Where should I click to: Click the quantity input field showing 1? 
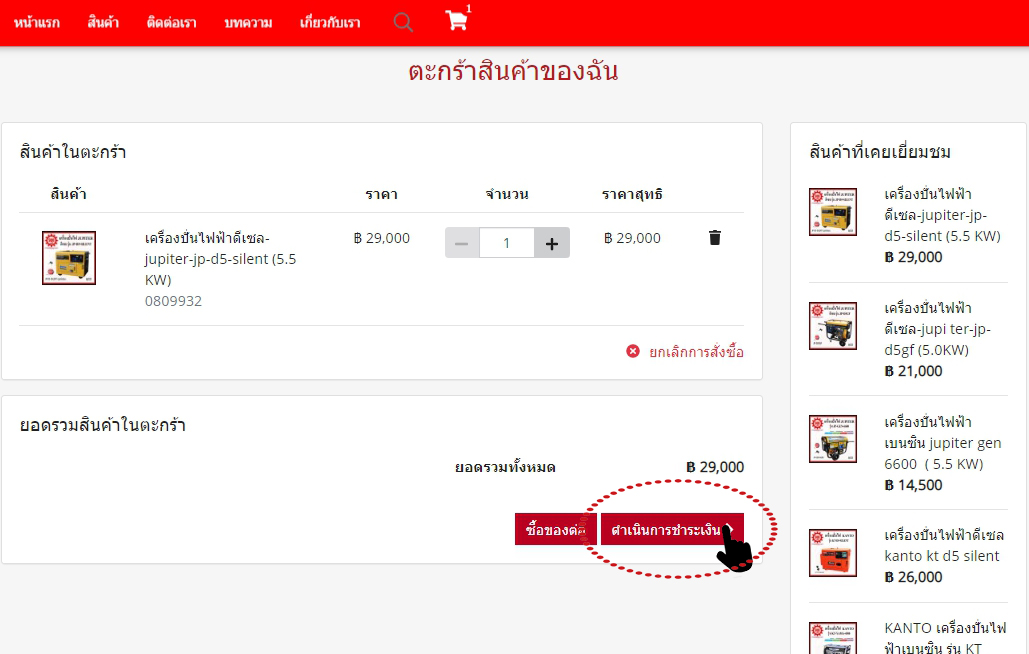(x=507, y=243)
